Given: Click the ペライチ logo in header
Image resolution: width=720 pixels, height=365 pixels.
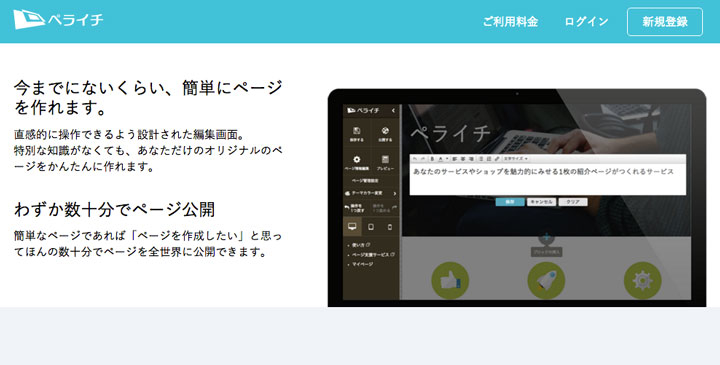Looking at the screenshot, I should [58, 20].
